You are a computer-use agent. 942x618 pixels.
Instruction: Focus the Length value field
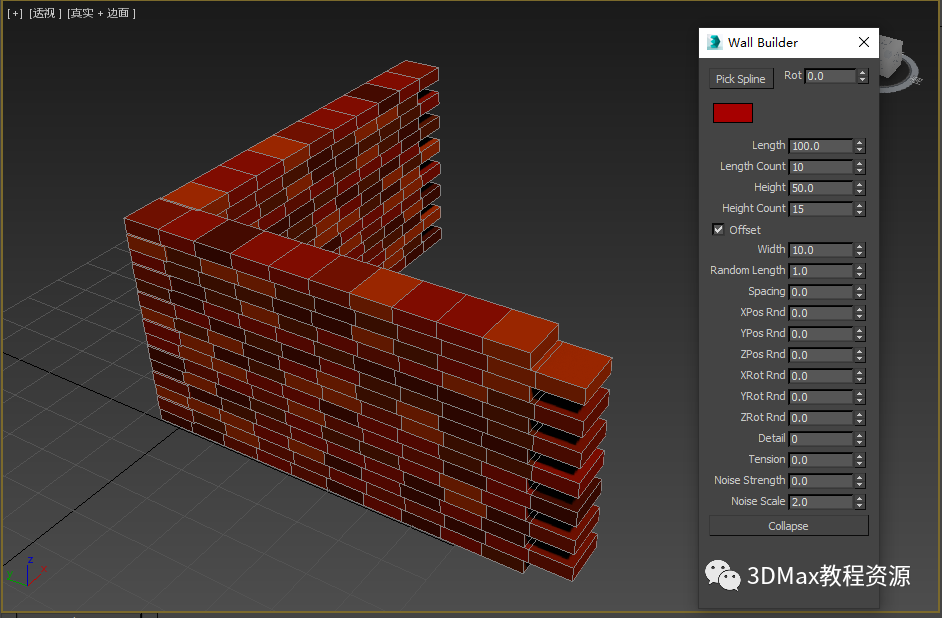[x=821, y=146]
